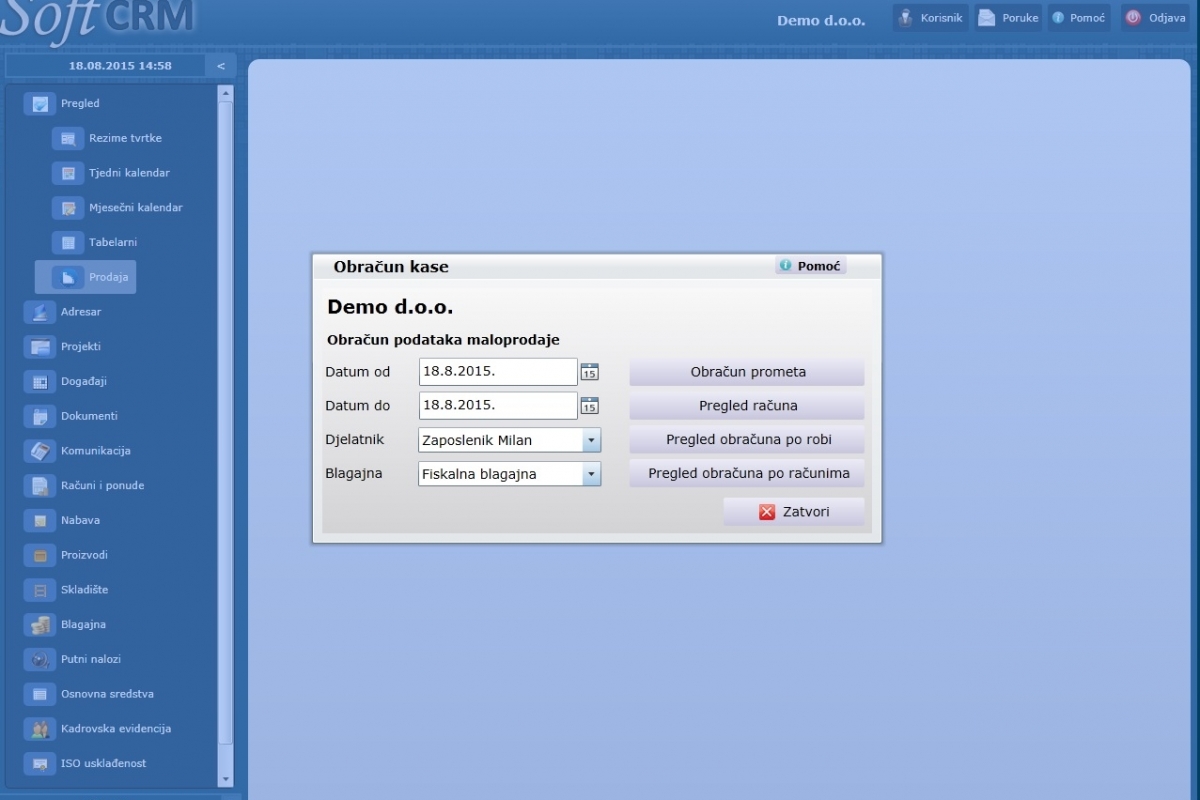1200x800 pixels.
Task: Open the Adresar module icon
Action: click(40, 312)
